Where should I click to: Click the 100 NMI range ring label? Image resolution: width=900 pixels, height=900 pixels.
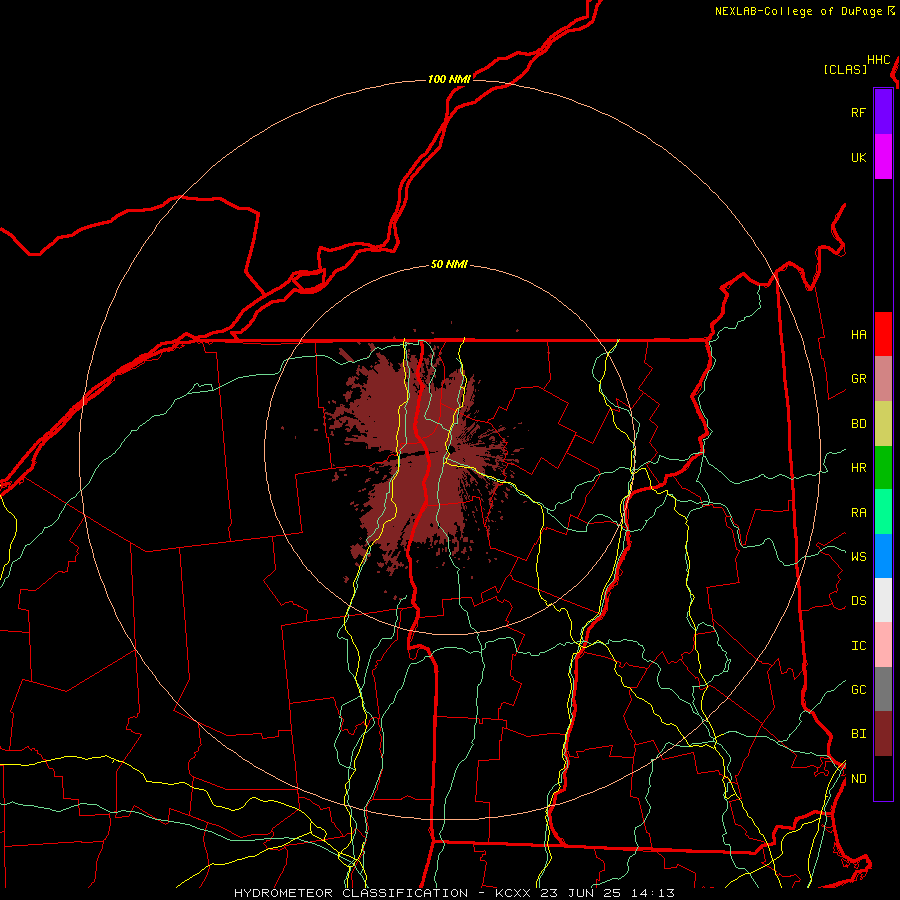449,79
